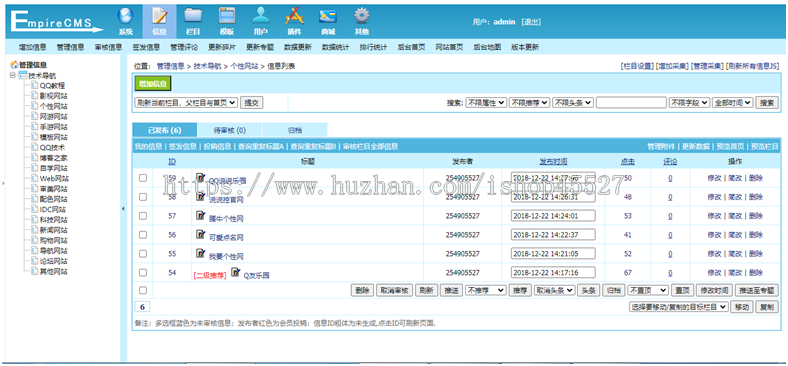Open the 取消头条 dropdown
This screenshot has width=788, height=366.
click(554, 291)
